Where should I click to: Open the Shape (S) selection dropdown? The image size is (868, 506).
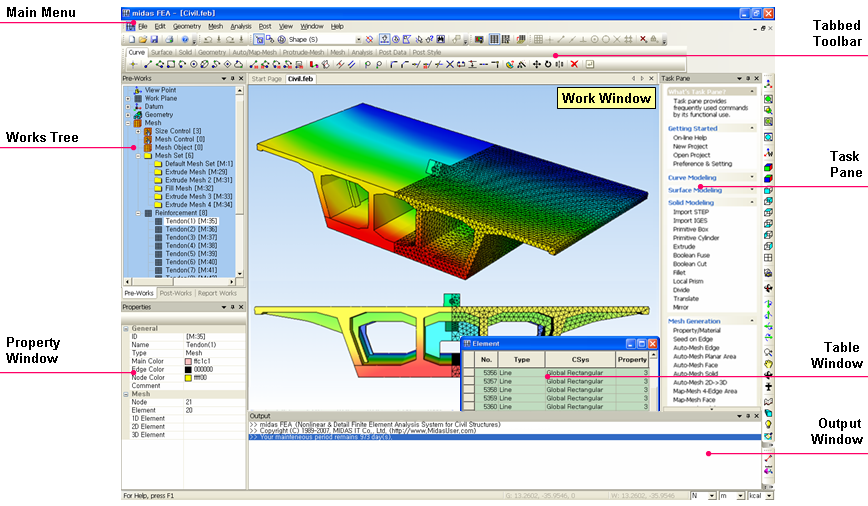358,39
